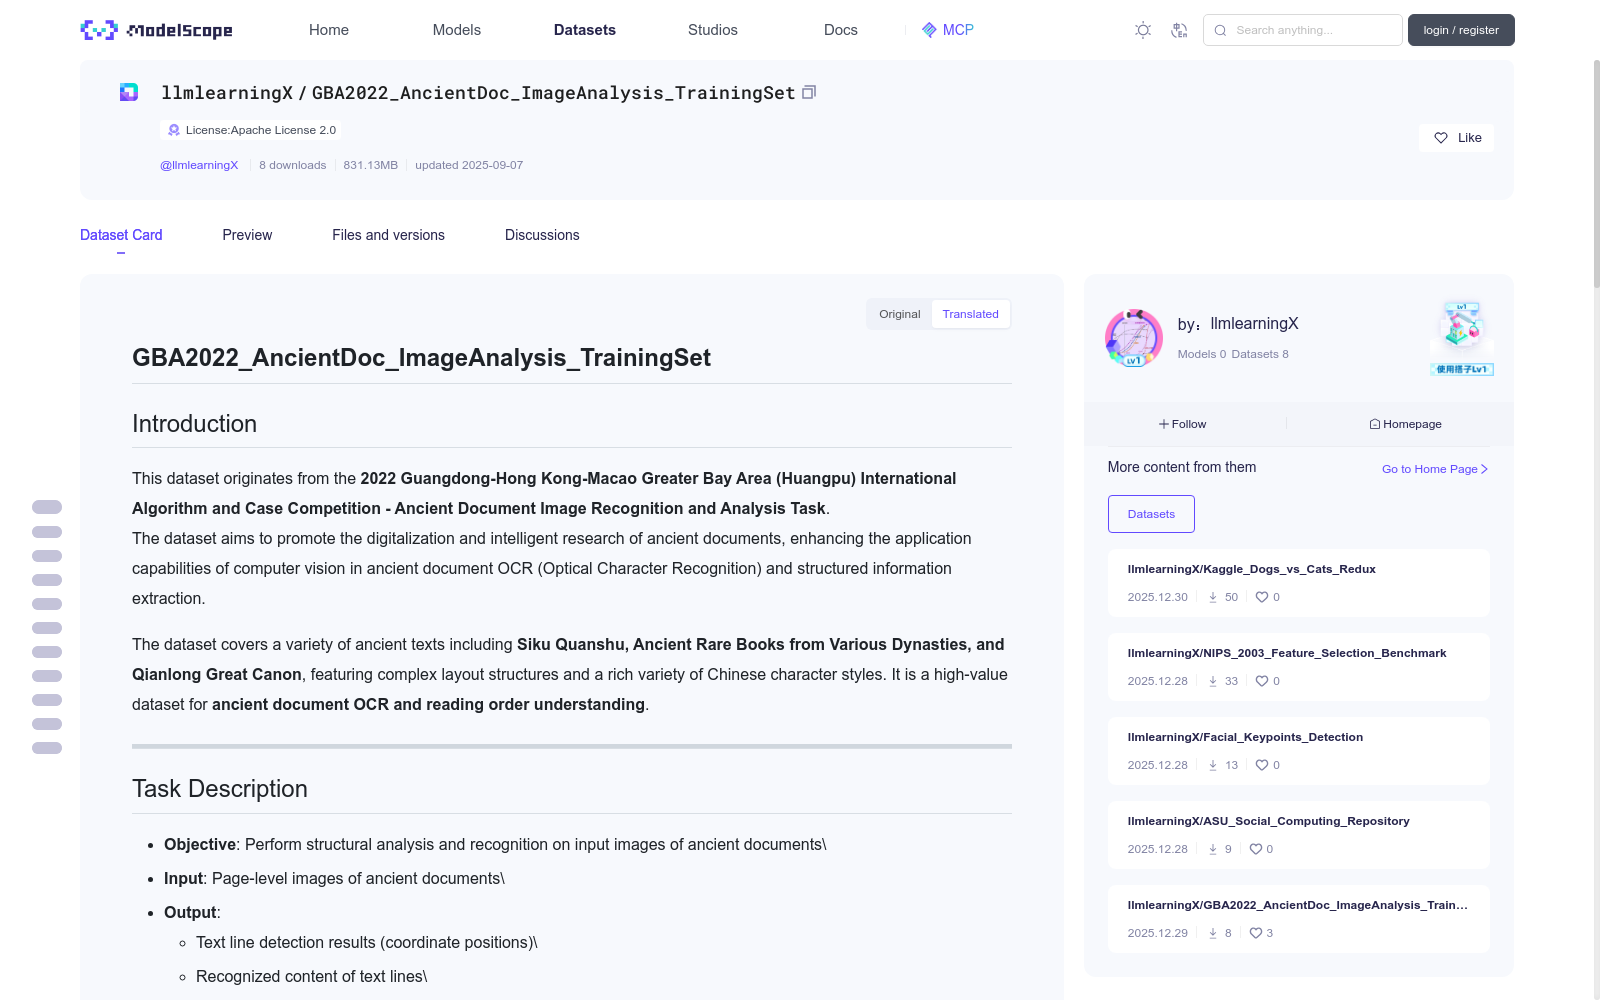Click heart icon on ASU_Social_Computing_Repository card
Viewport: 1600px width, 1000px height.
(x=1256, y=849)
